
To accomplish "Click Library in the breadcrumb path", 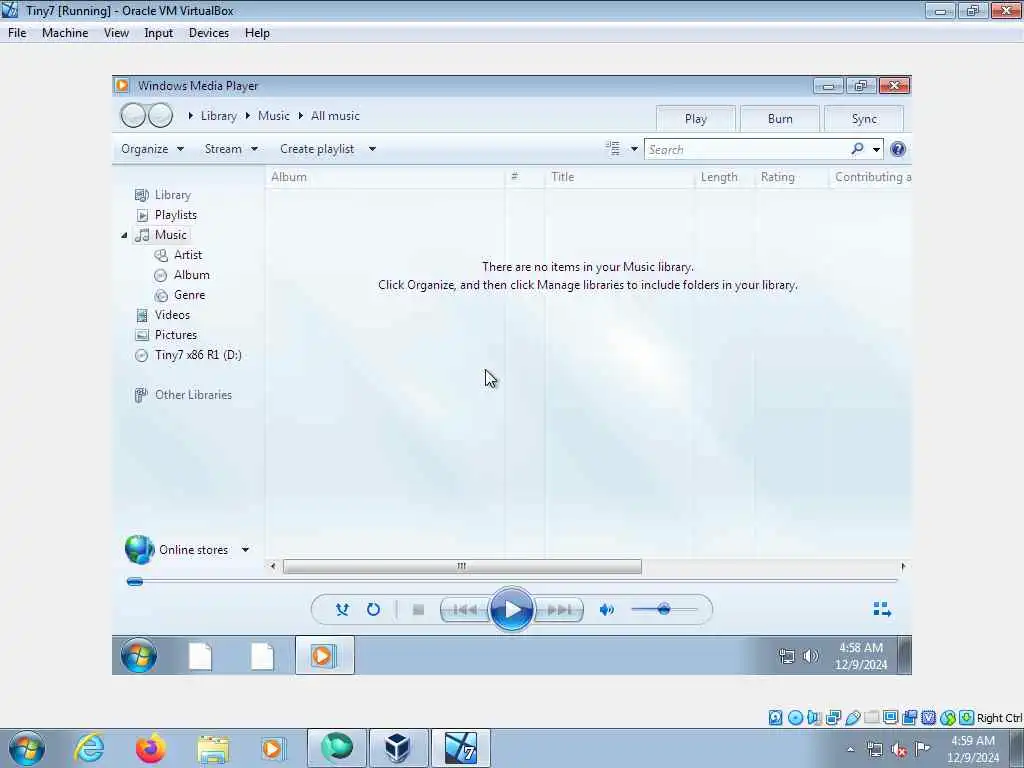I will click(218, 116).
